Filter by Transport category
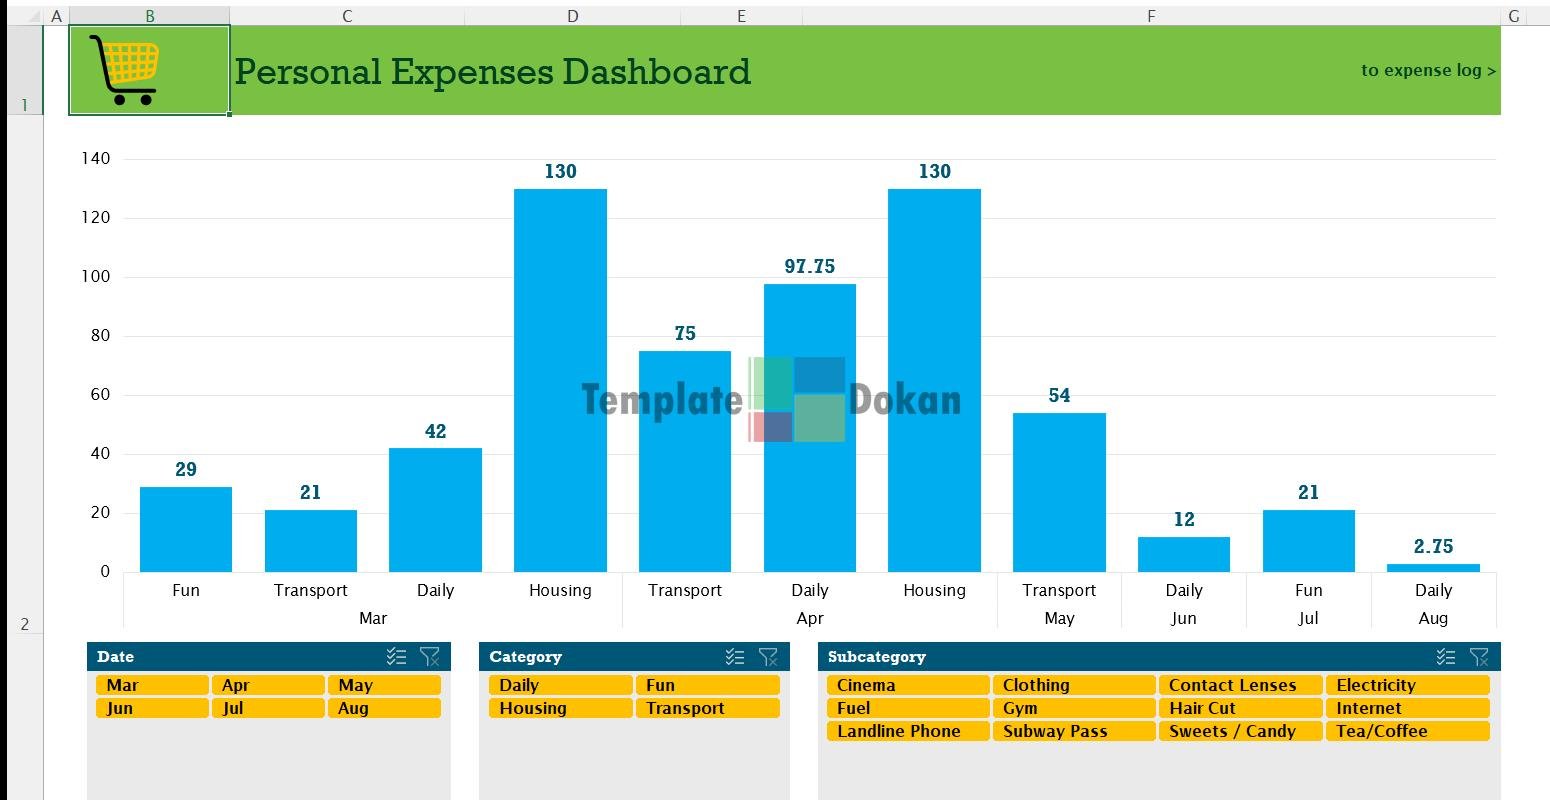Viewport: 1550px width, 800px height. pyautogui.click(x=706, y=708)
